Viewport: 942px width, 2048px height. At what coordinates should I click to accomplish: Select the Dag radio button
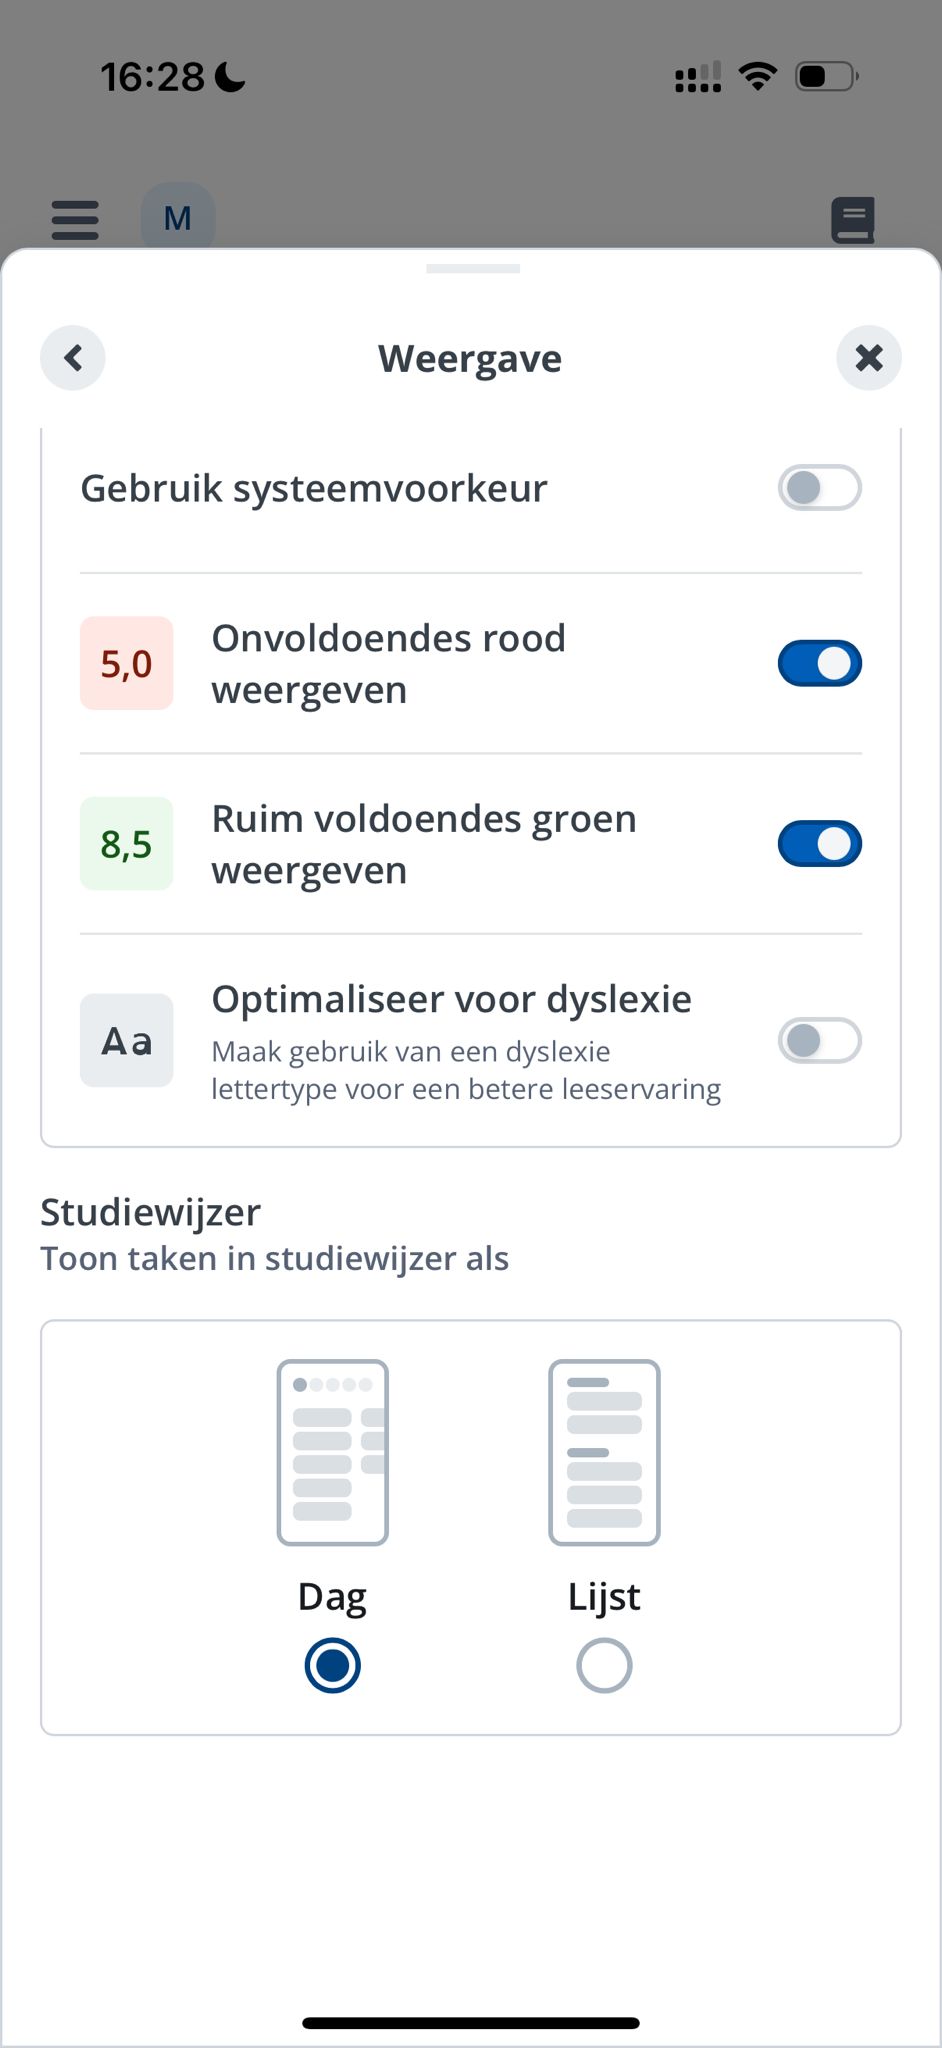(333, 1665)
